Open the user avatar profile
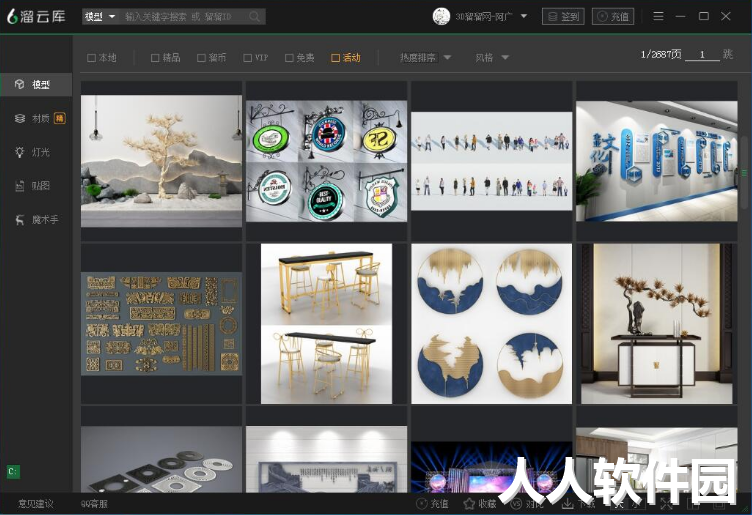752x515 pixels. click(x=441, y=16)
